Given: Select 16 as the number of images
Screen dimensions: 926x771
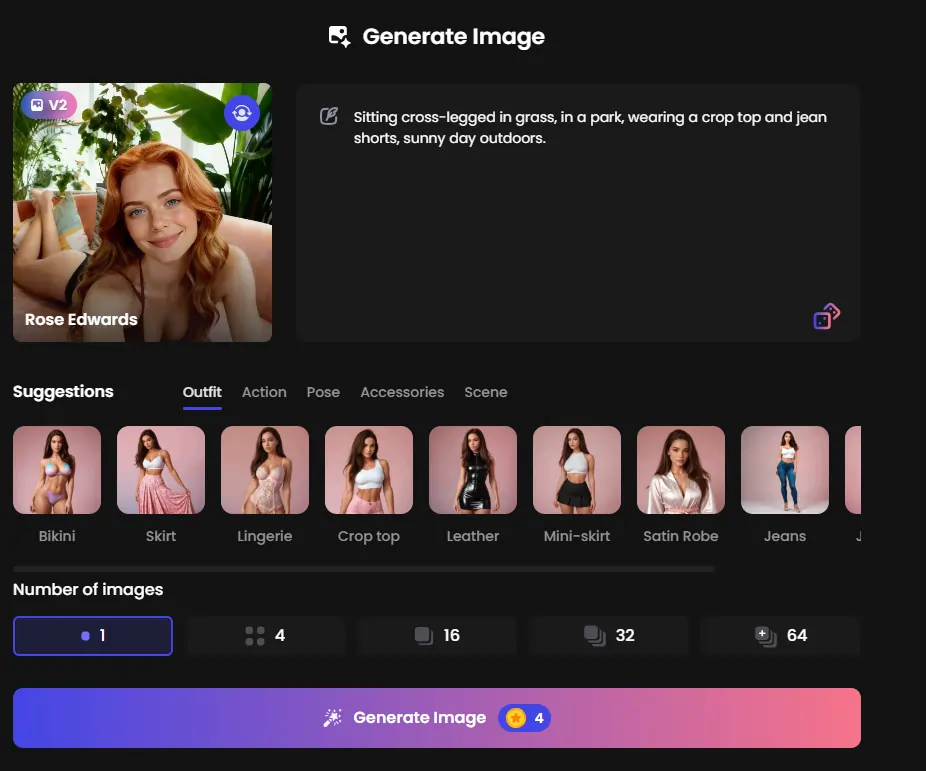Looking at the screenshot, I should tap(436, 635).
